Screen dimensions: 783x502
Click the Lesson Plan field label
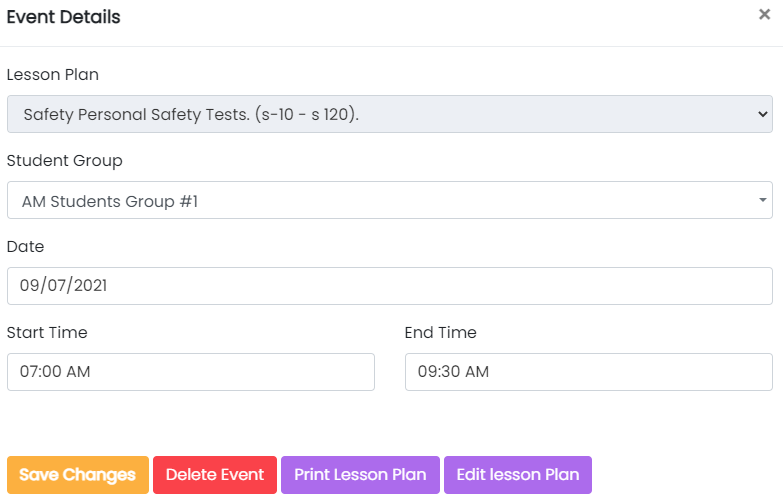(53, 74)
